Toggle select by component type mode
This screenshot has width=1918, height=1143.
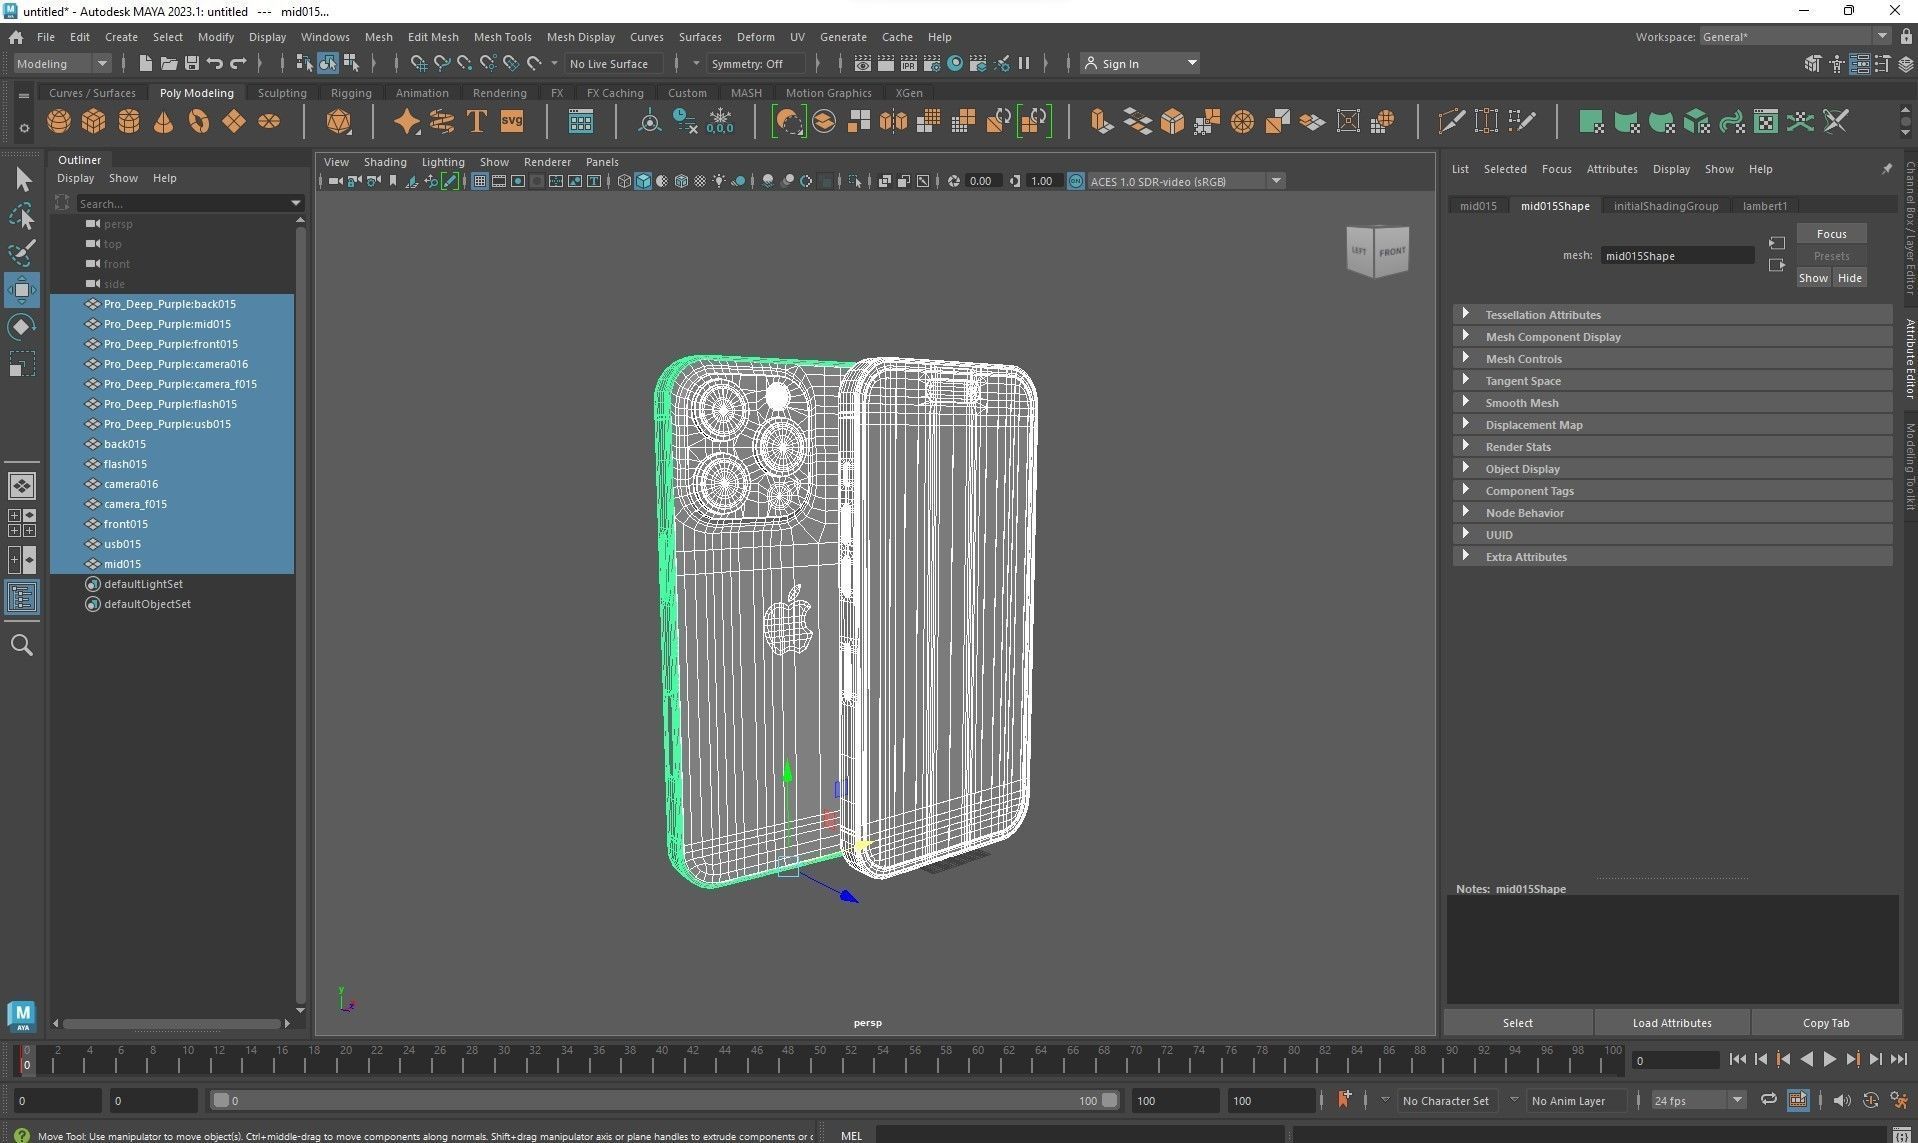(x=351, y=63)
